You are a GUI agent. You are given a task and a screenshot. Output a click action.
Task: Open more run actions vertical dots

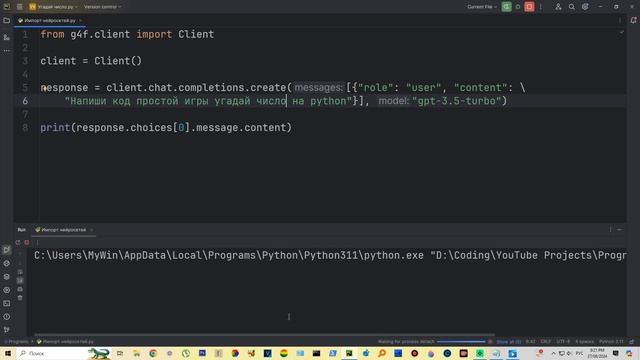pos(541,7)
